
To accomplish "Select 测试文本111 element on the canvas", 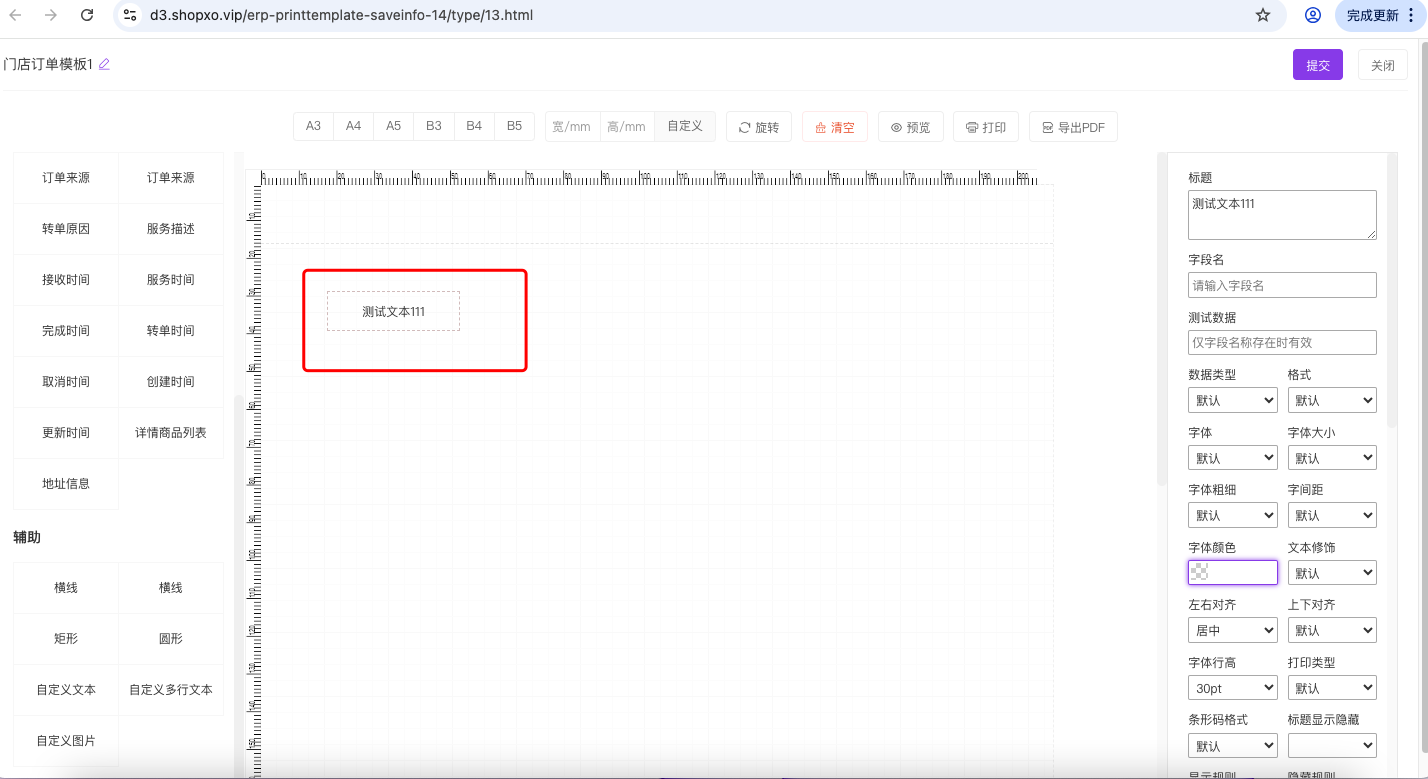I will [393, 311].
